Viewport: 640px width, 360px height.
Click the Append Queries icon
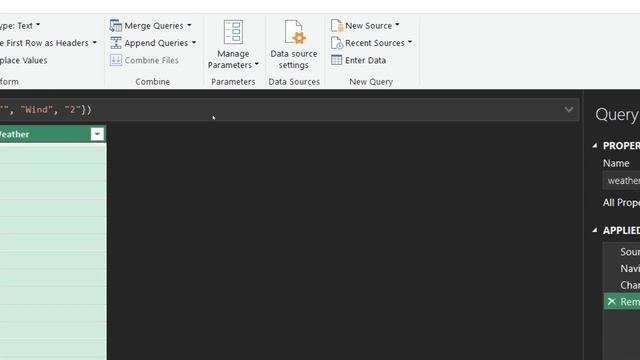click(116, 43)
